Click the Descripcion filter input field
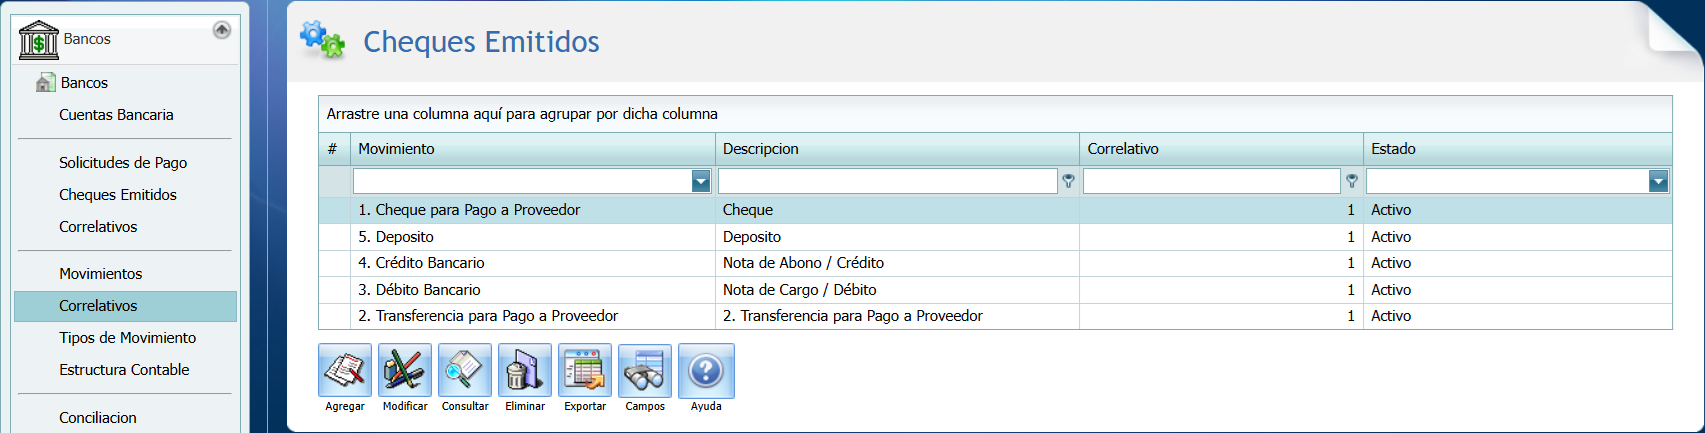 click(x=888, y=181)
